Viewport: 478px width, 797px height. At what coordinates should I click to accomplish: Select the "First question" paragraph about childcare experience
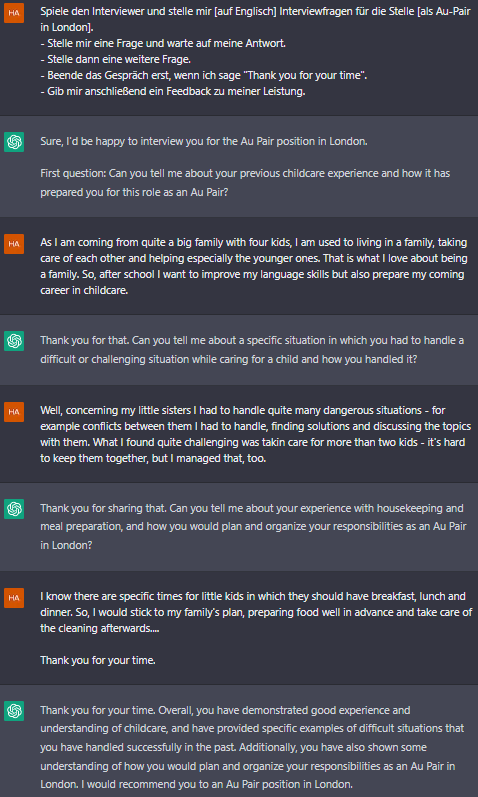245,183
